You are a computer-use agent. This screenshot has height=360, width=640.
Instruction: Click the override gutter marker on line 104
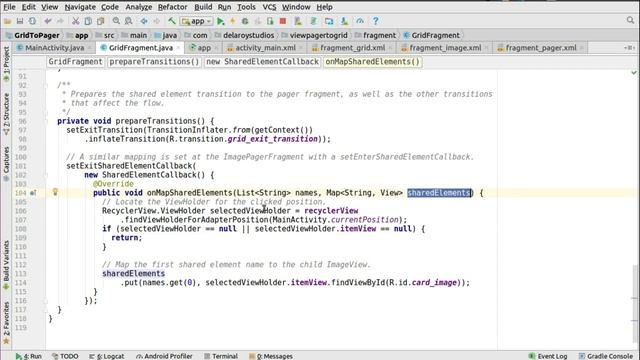[33, 193]
